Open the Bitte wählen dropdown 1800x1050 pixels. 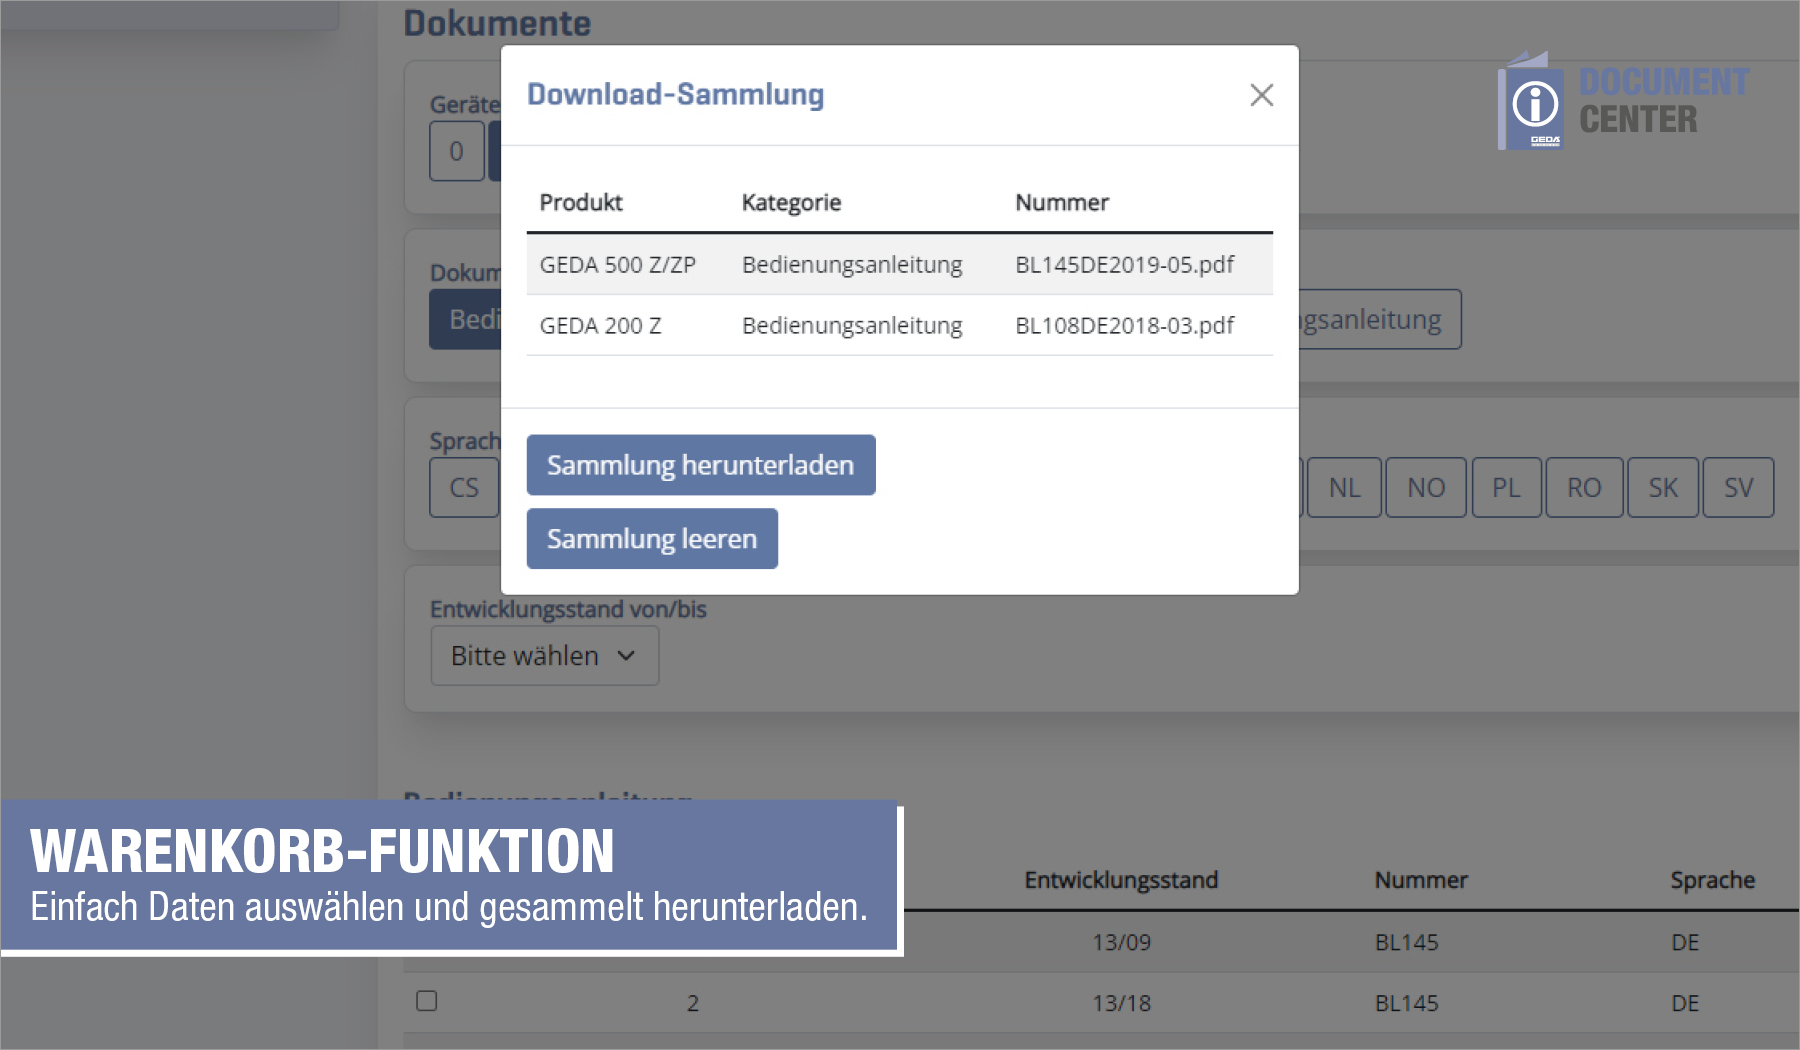[544, 656]
